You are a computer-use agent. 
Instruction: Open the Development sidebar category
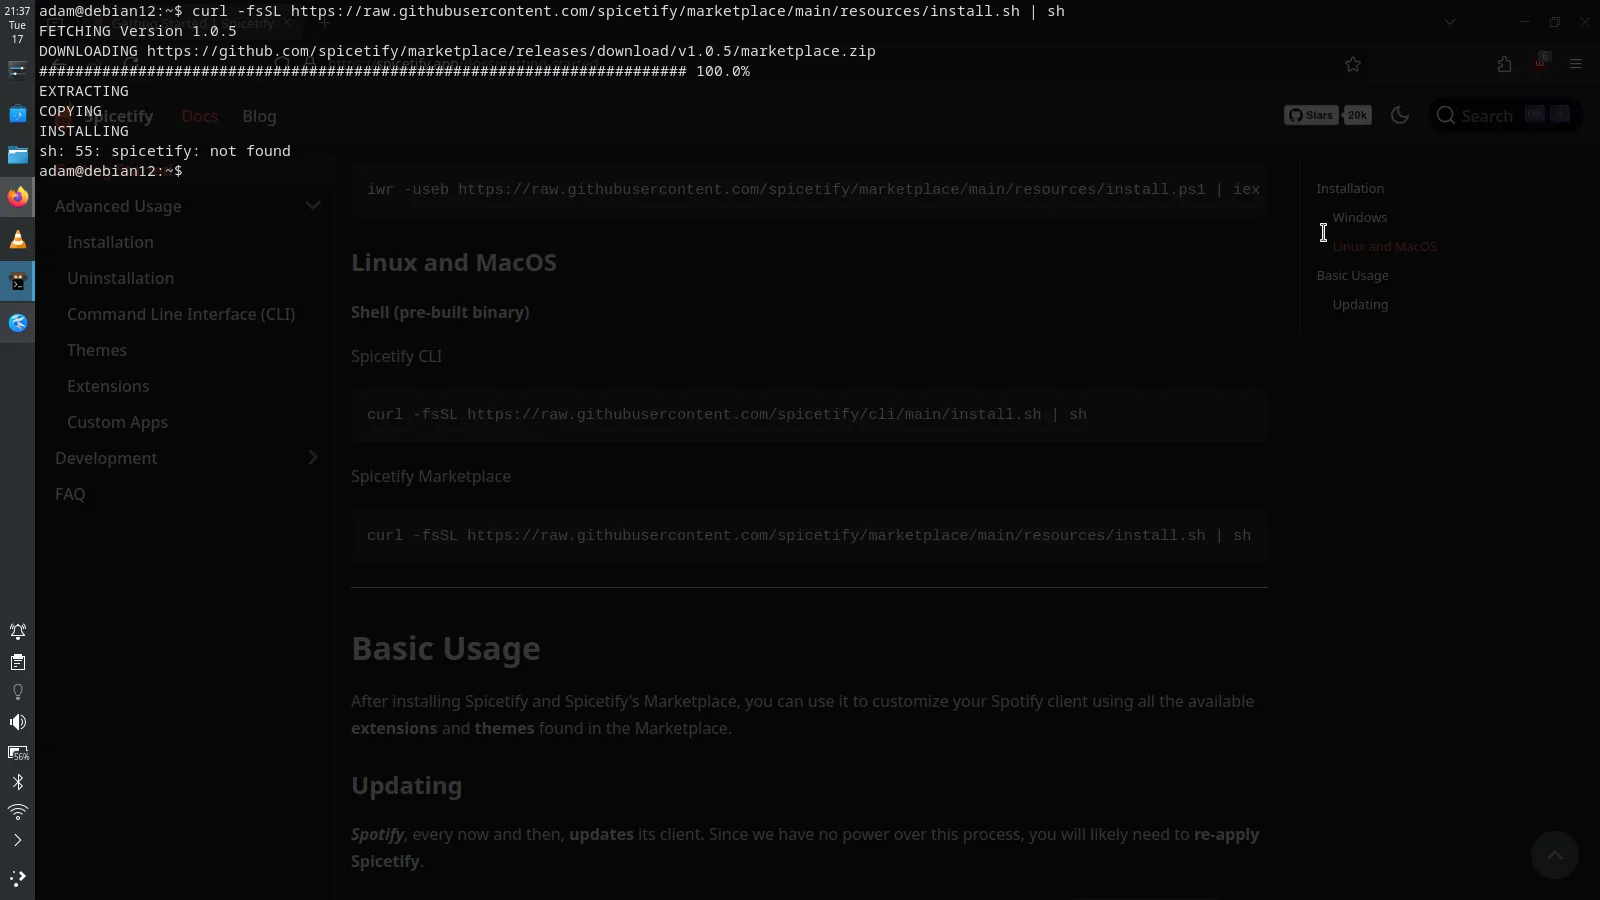106,458
